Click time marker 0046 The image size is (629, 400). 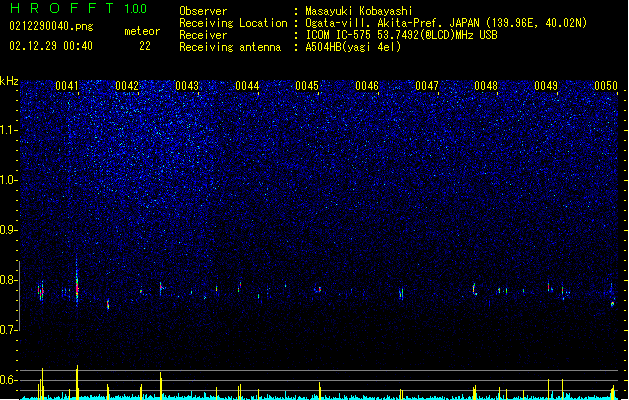pyautogui.click(x=367, y=86)
